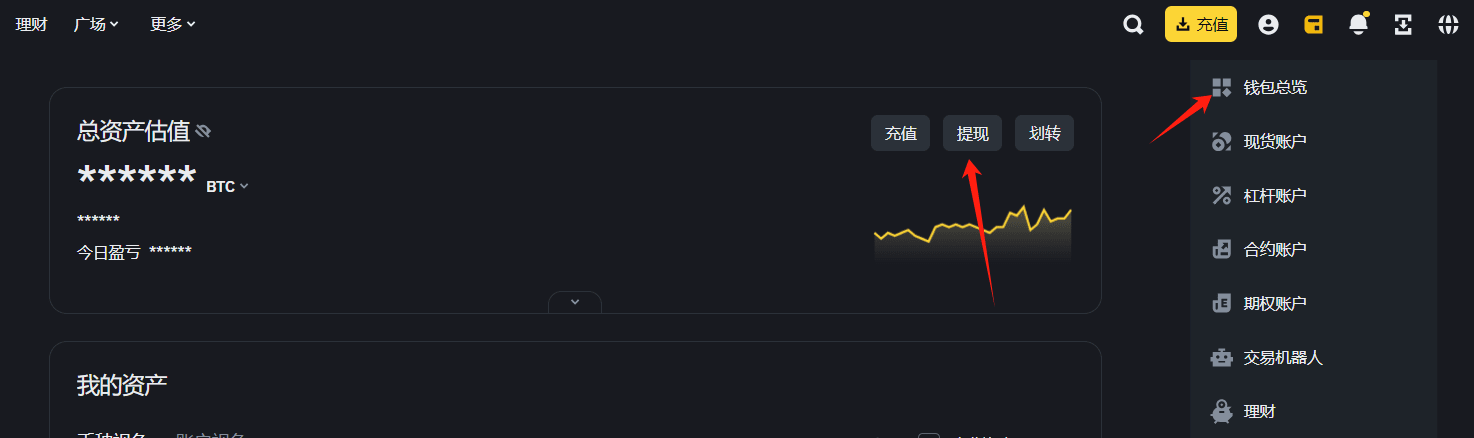This screenshot has width=1474, height=438.
Task: Click the user profile icon
Action: click(x=1268, y=25)
